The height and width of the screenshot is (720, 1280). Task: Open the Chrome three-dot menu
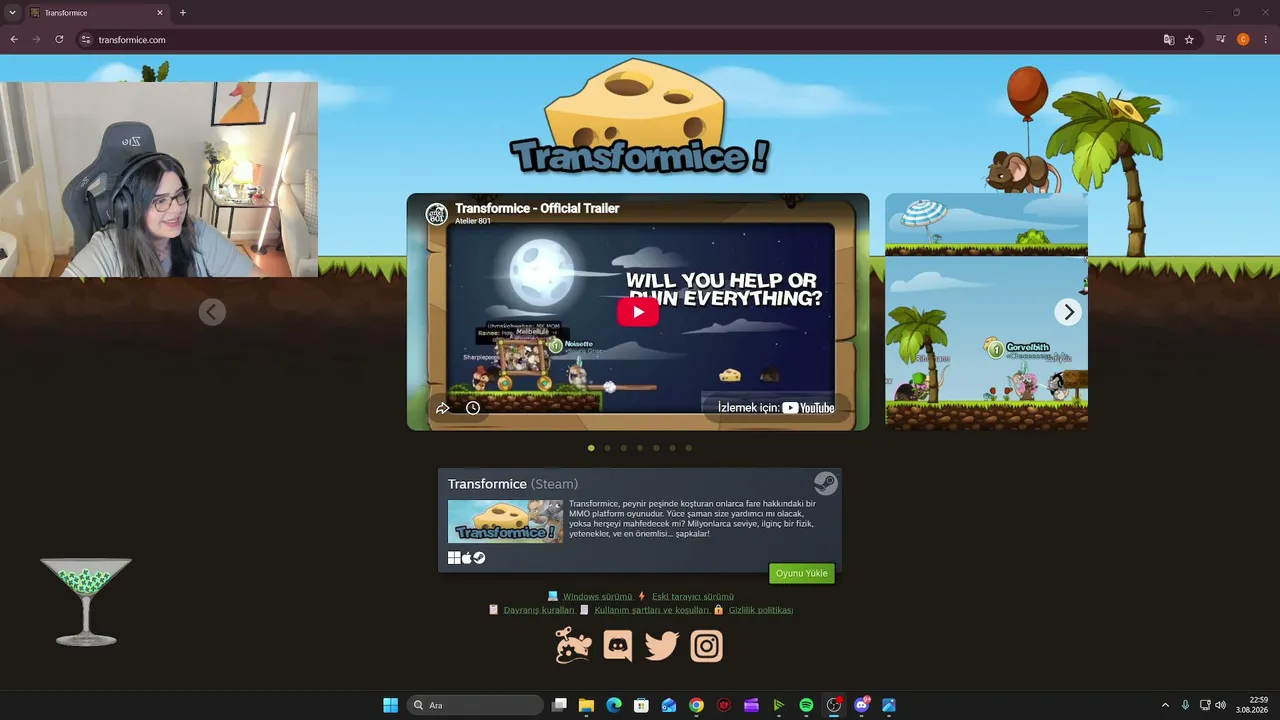(x=1266, y=40)
